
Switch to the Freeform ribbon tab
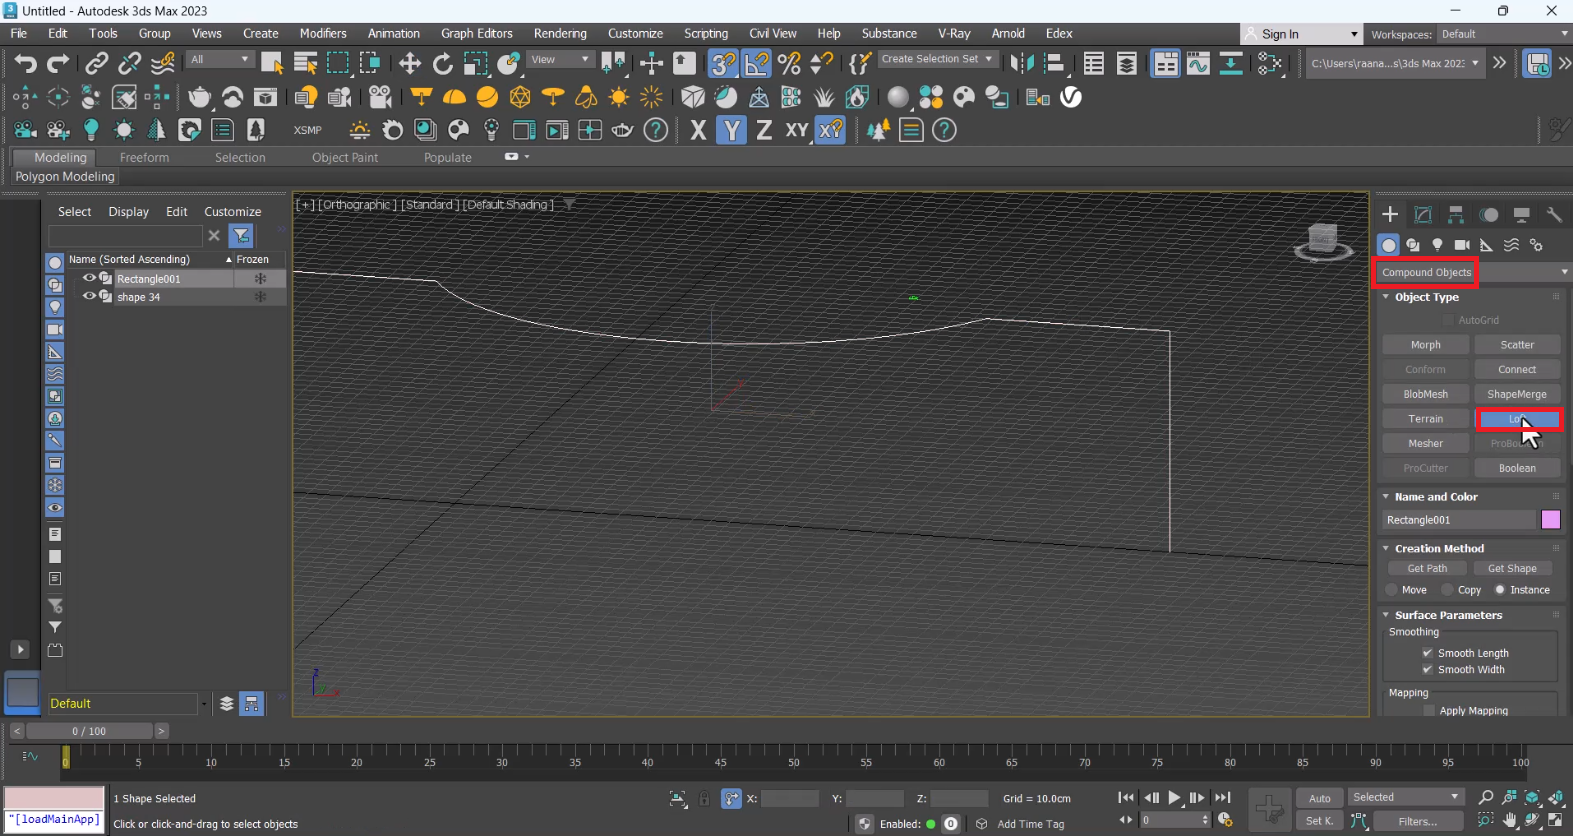144,157
